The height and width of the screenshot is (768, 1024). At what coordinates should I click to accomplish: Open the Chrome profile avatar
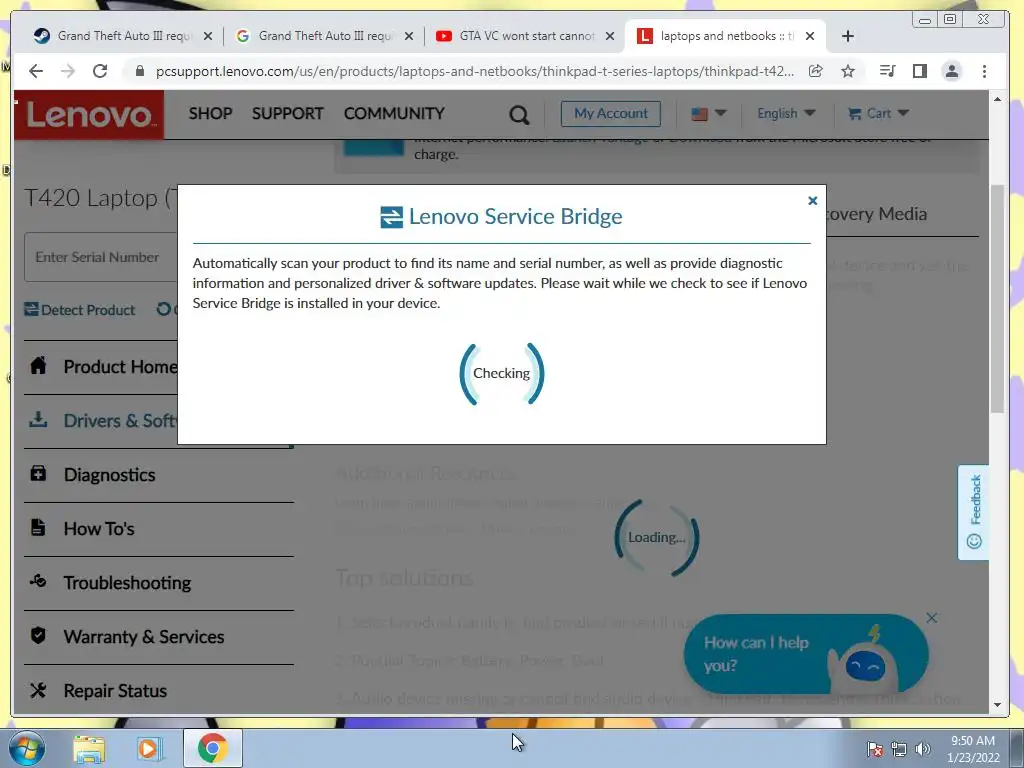(952, 71)
